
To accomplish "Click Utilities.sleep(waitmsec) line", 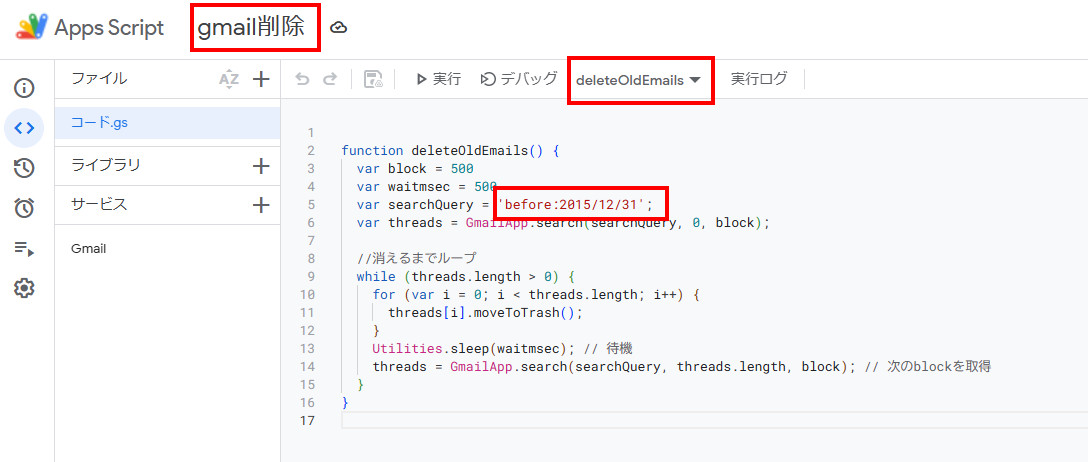I will point(502,348).
